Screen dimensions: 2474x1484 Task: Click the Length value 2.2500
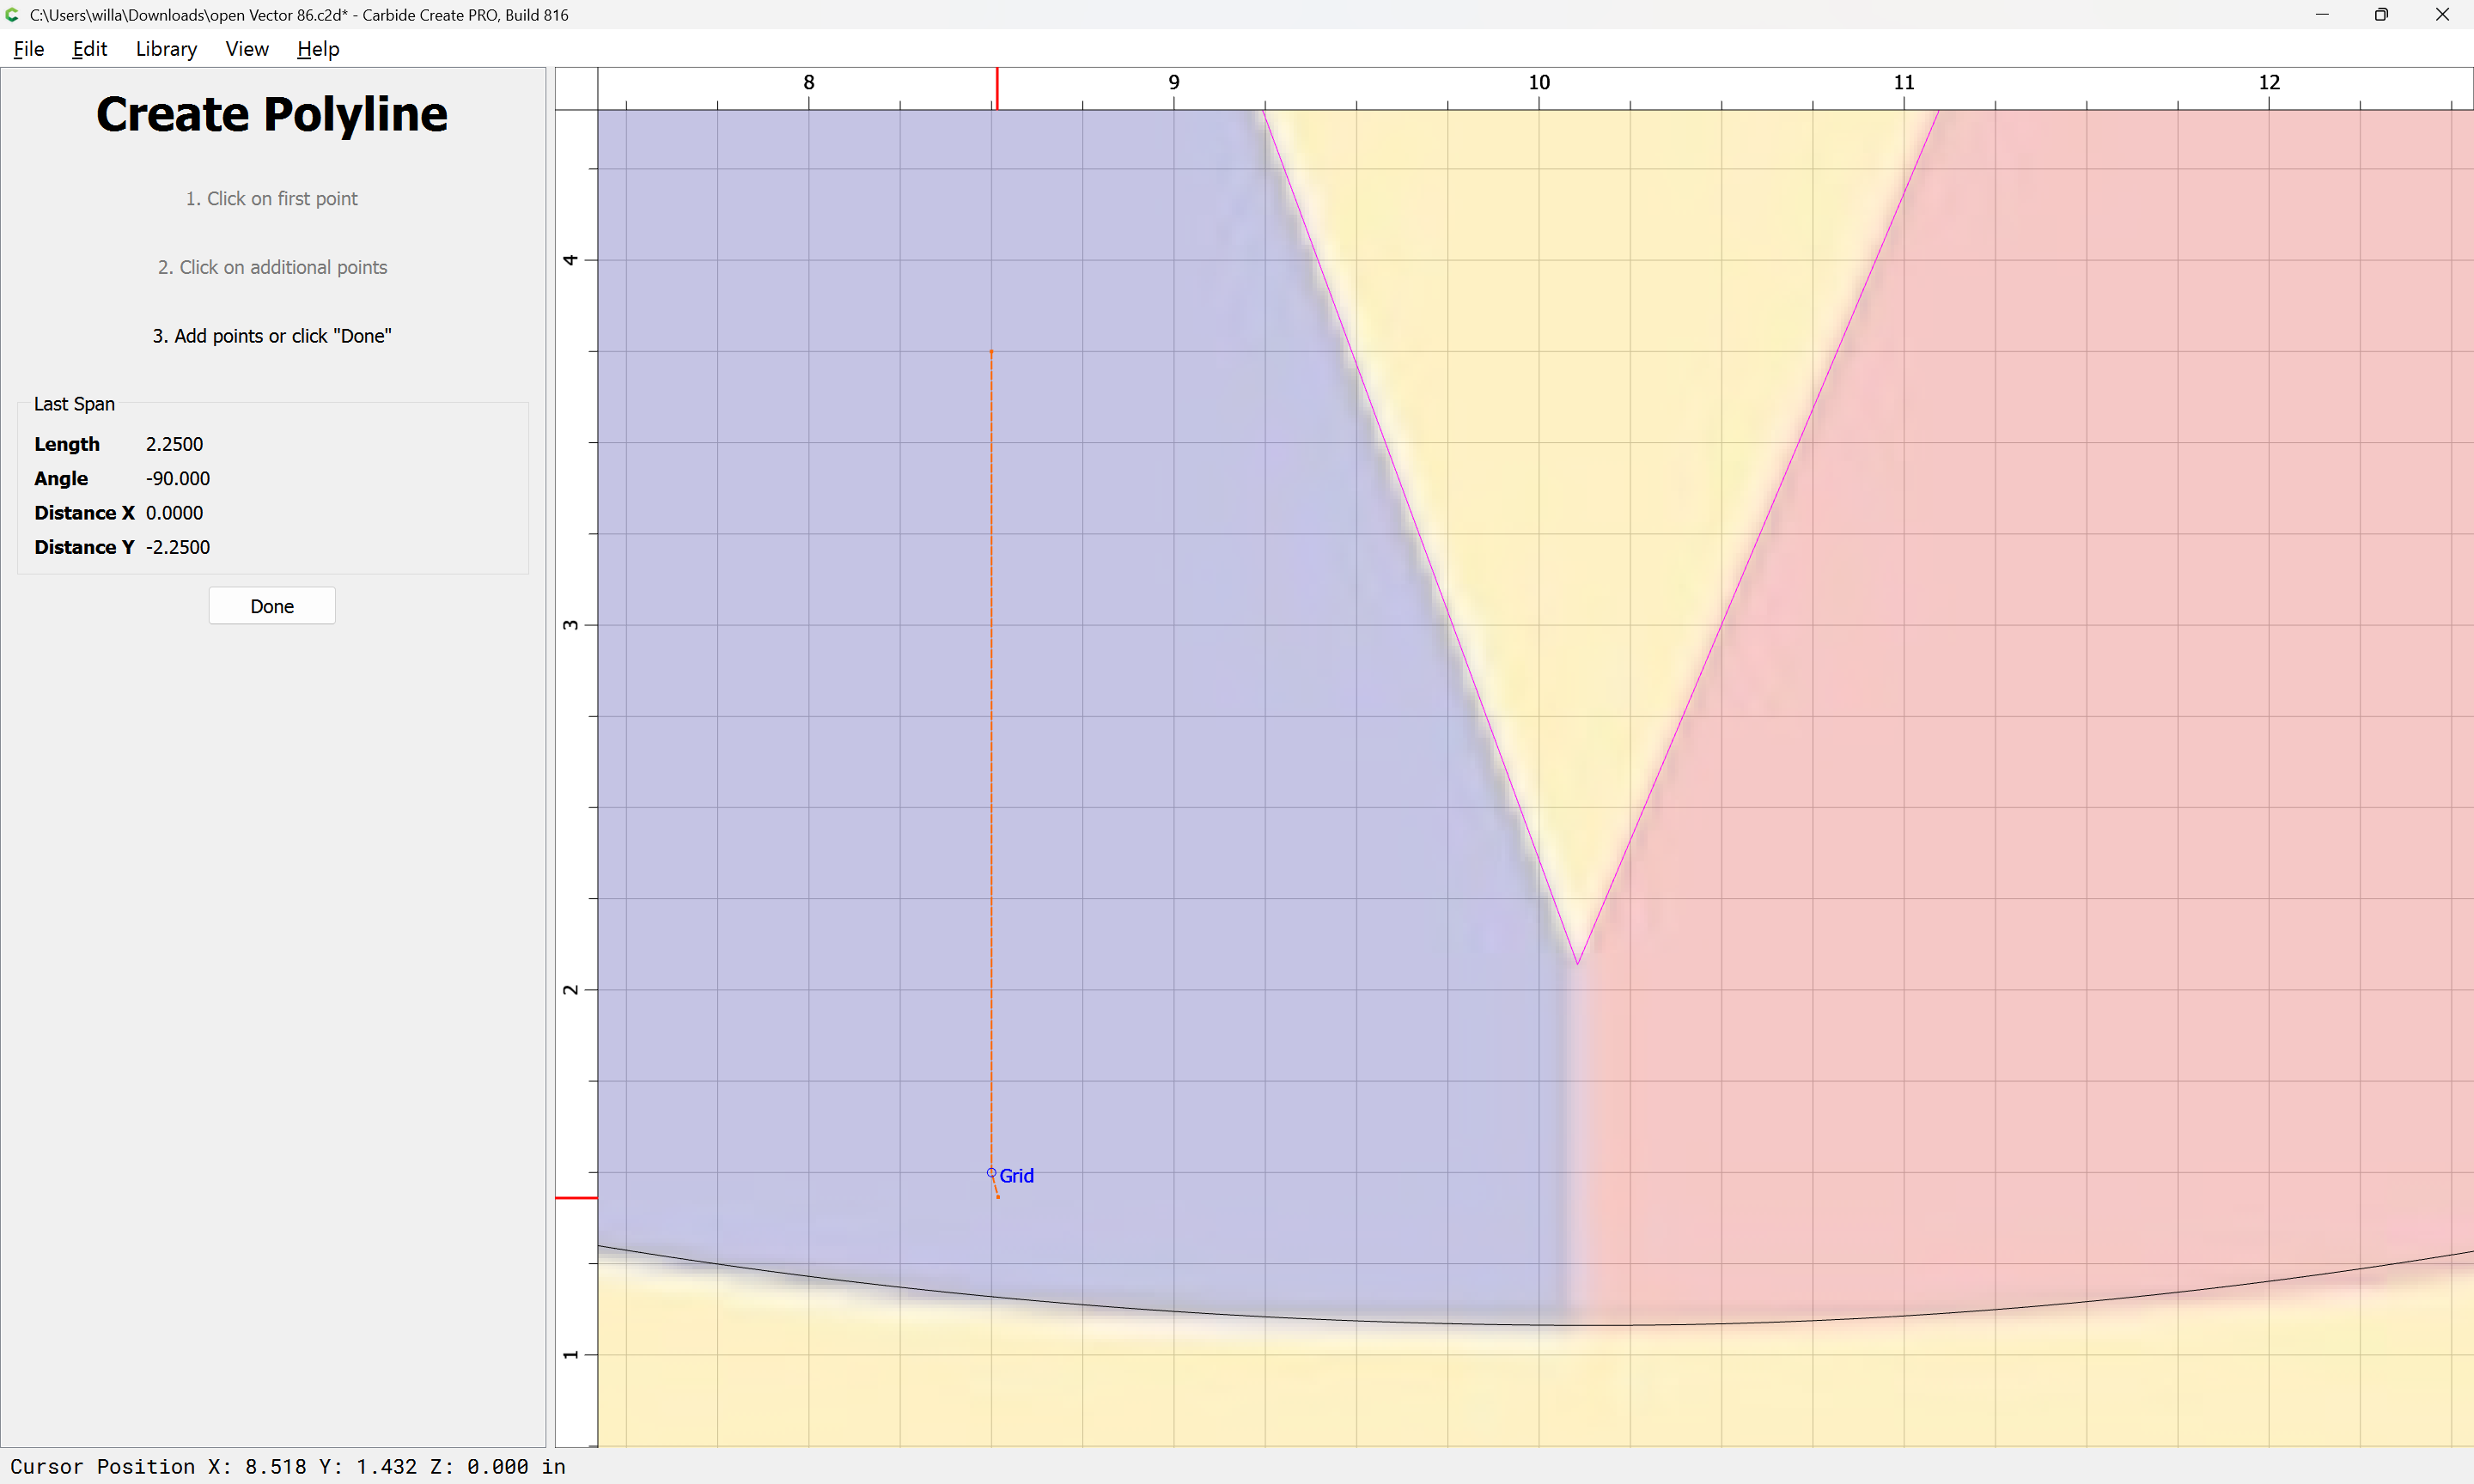coord(174,444)
